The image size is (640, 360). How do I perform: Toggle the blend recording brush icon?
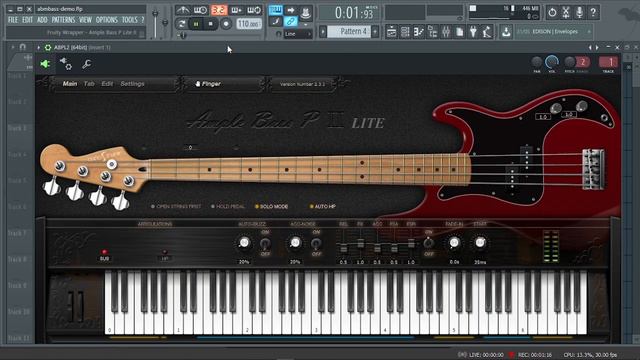pos(276,22)
